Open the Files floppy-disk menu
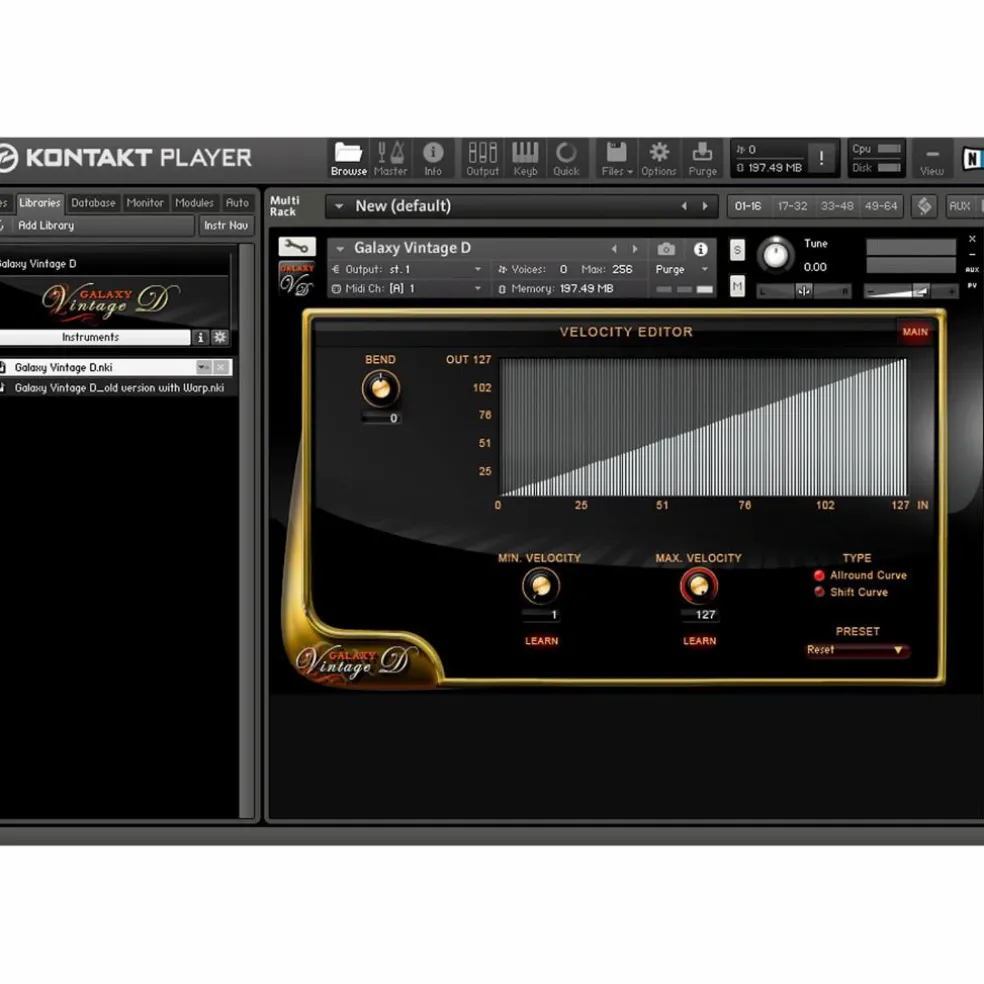 point(616,158)
